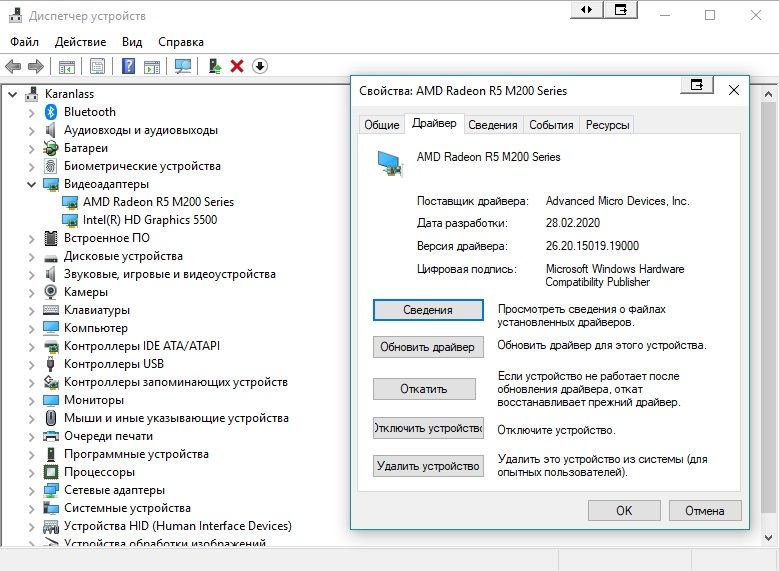Screen dimensions: 779x571
Task: Click the Процессоры chip icon
Action: (x=51, y=472)
